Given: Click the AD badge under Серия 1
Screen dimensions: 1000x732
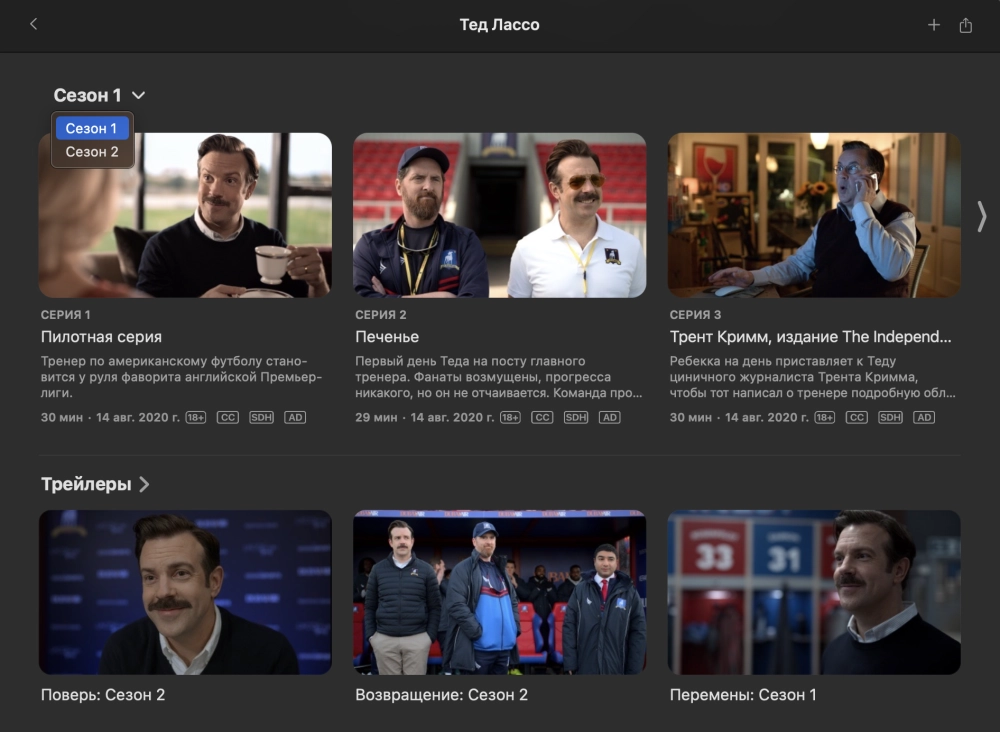Looking at the screenshot, I should click(295, 417).
